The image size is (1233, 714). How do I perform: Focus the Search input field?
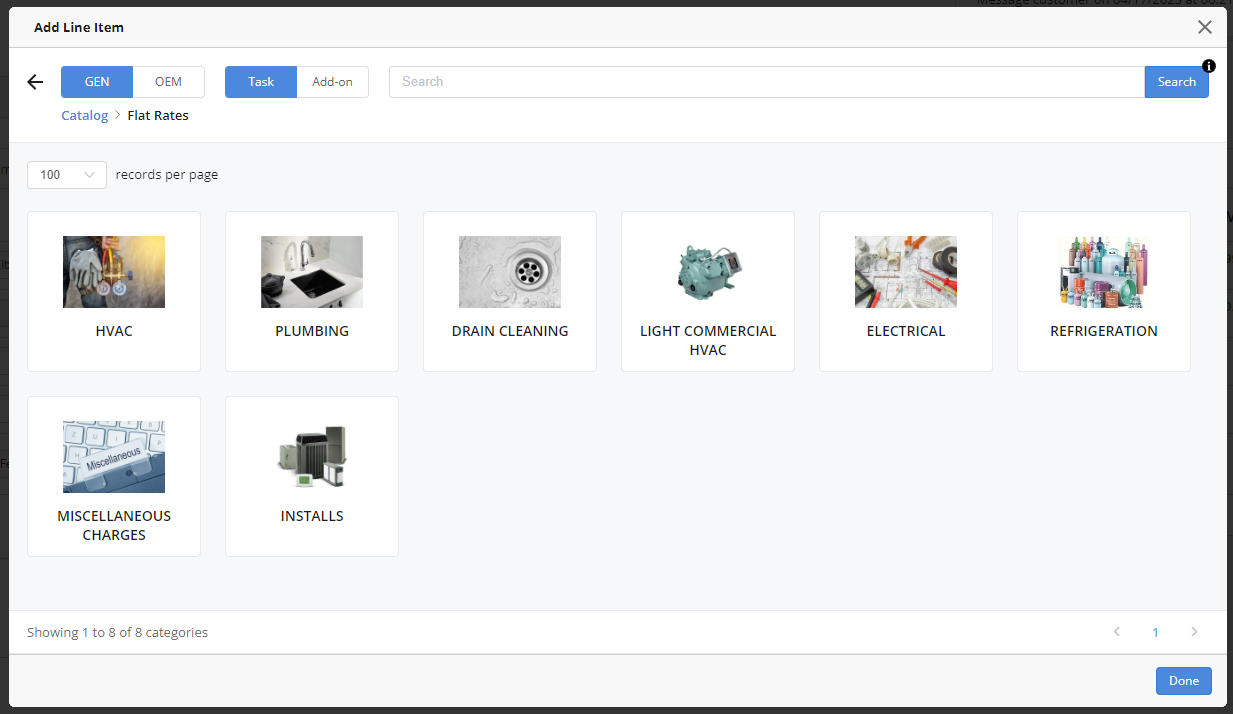(767, 82)
